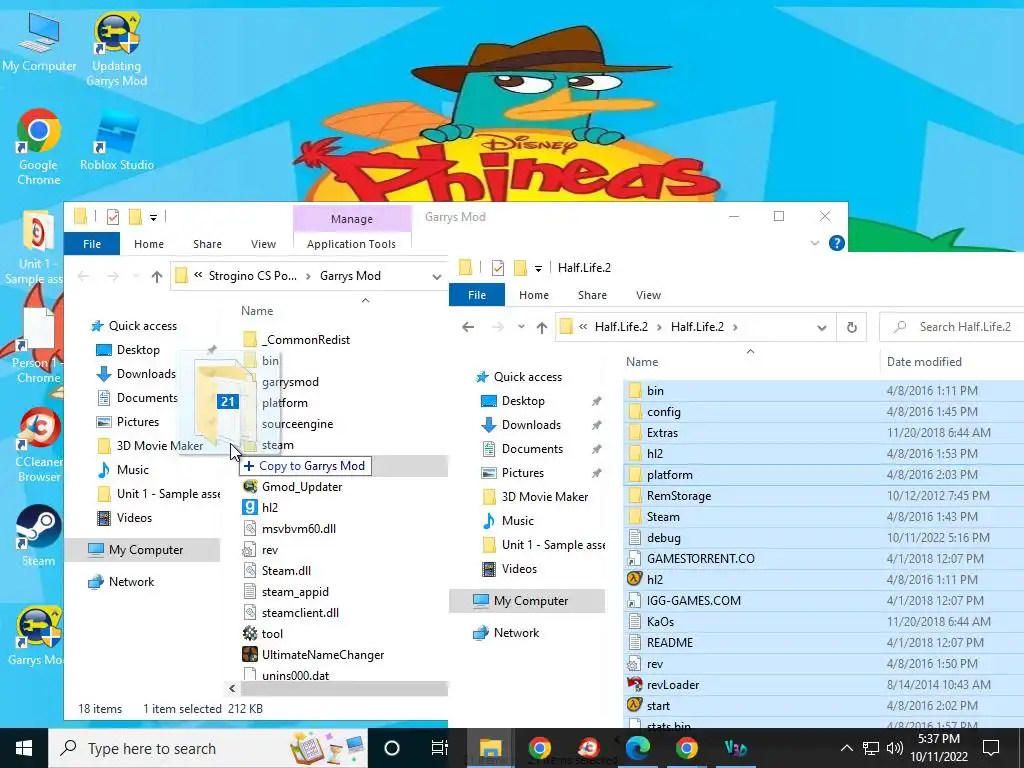The image size is (1024, 768).
Task: Select IGG-GAMES.COM file in Half.Life.2
Action: coord(694,601)
